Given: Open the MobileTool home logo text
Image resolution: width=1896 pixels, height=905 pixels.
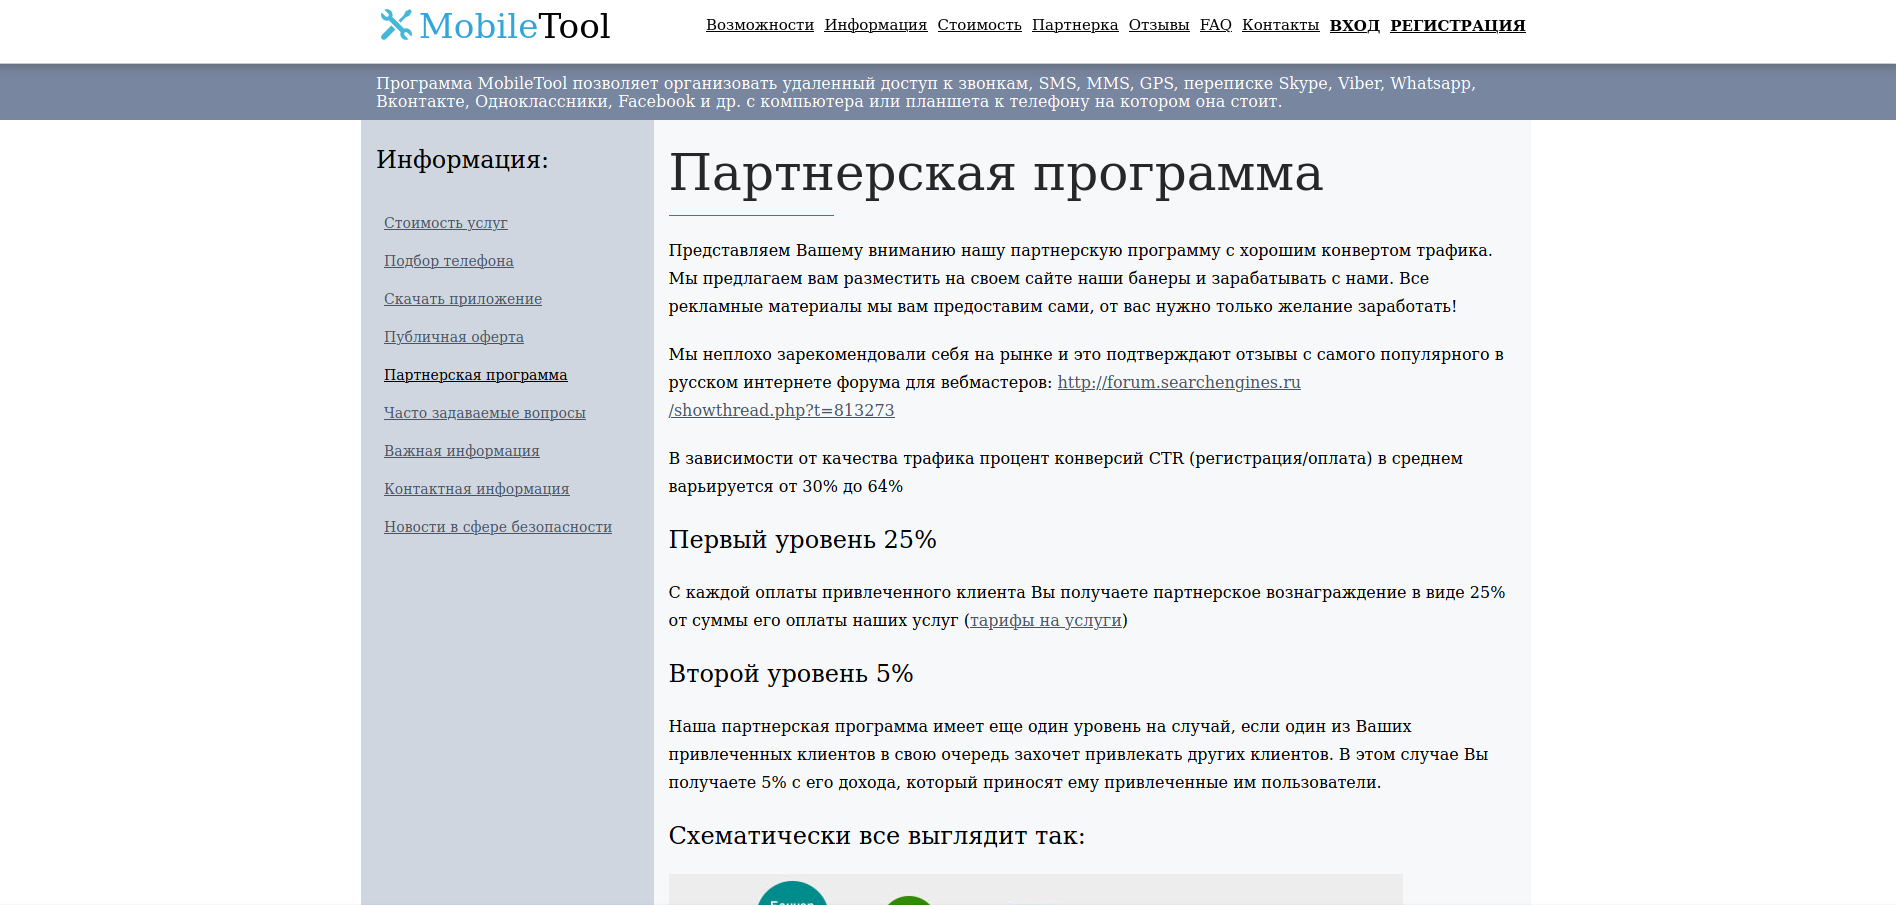Looking at the screenshot, I should 514,26.
